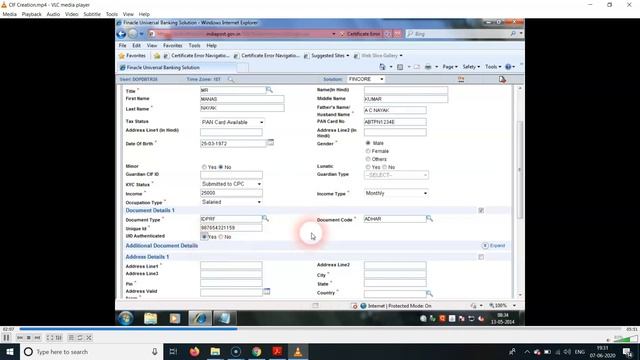Open the VLC View menu
The height and width of the screenshot is (360, 640).
pos(128,14)
